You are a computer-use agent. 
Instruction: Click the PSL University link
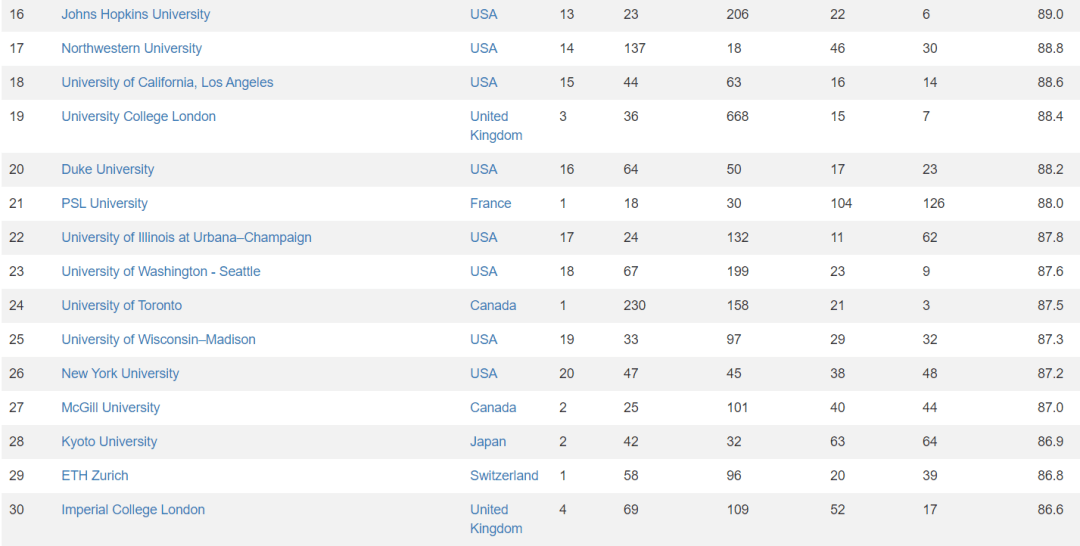tap(104, 204)
